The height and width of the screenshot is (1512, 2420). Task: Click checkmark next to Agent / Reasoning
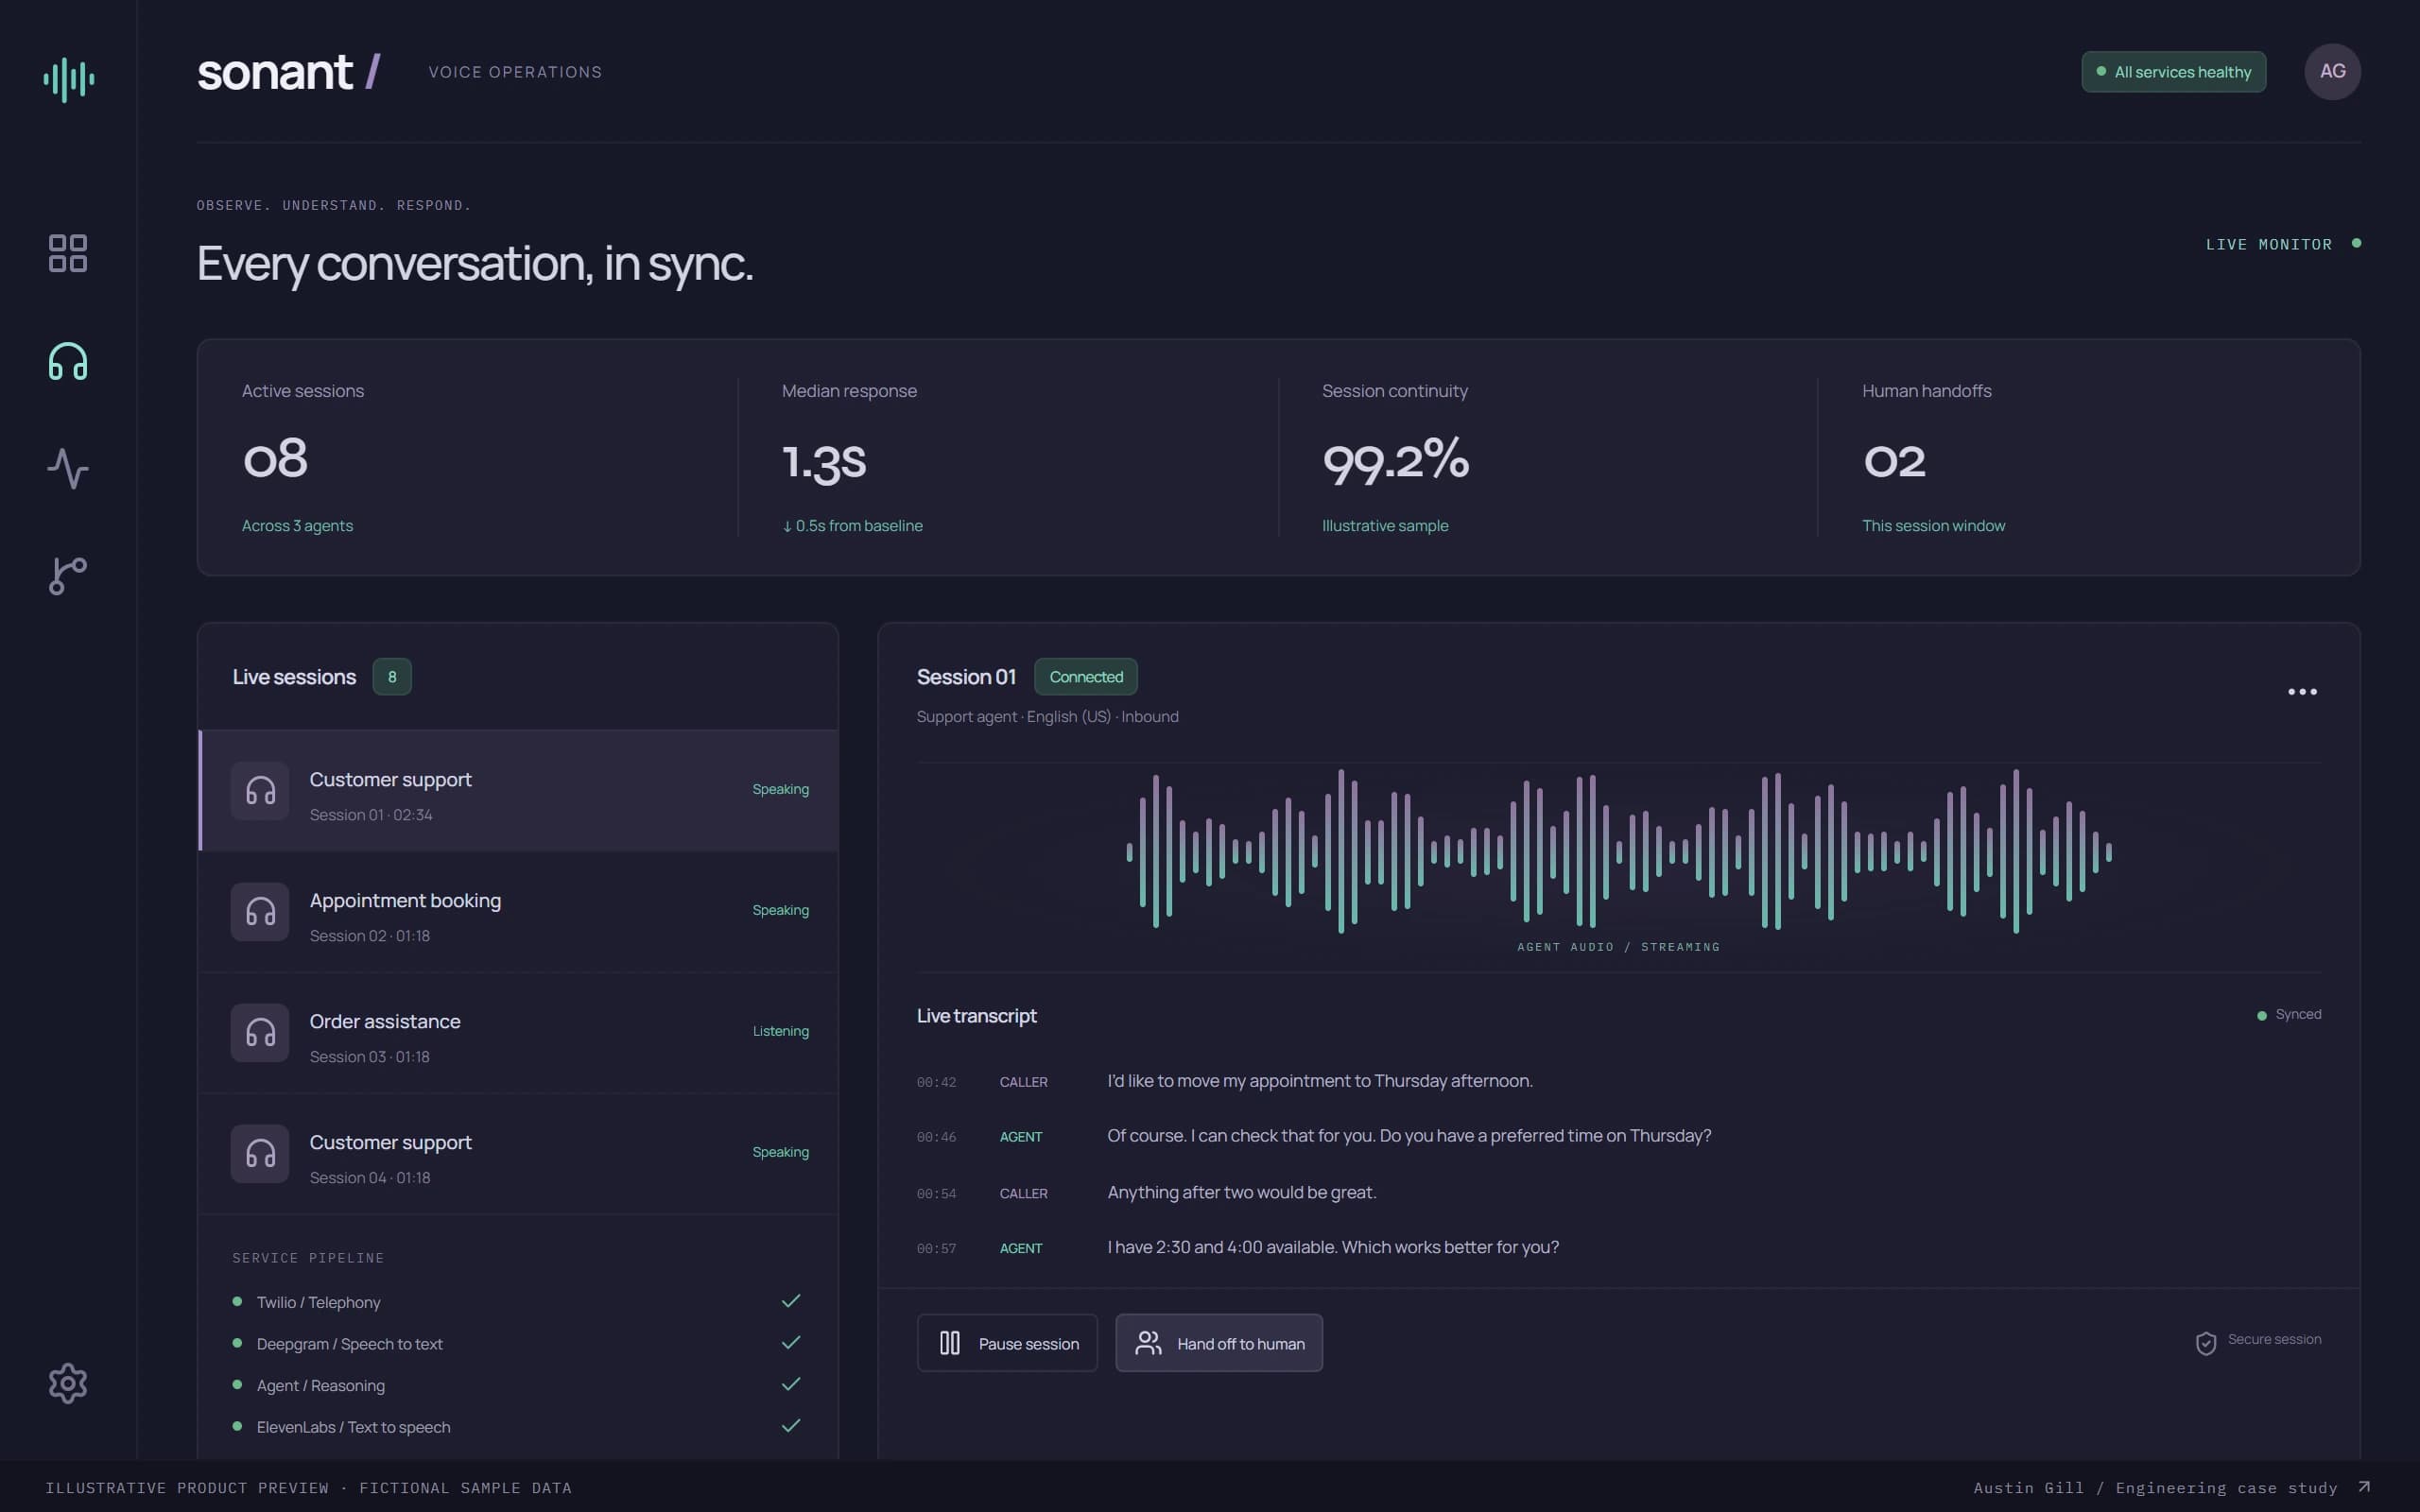pos(791,1384)
